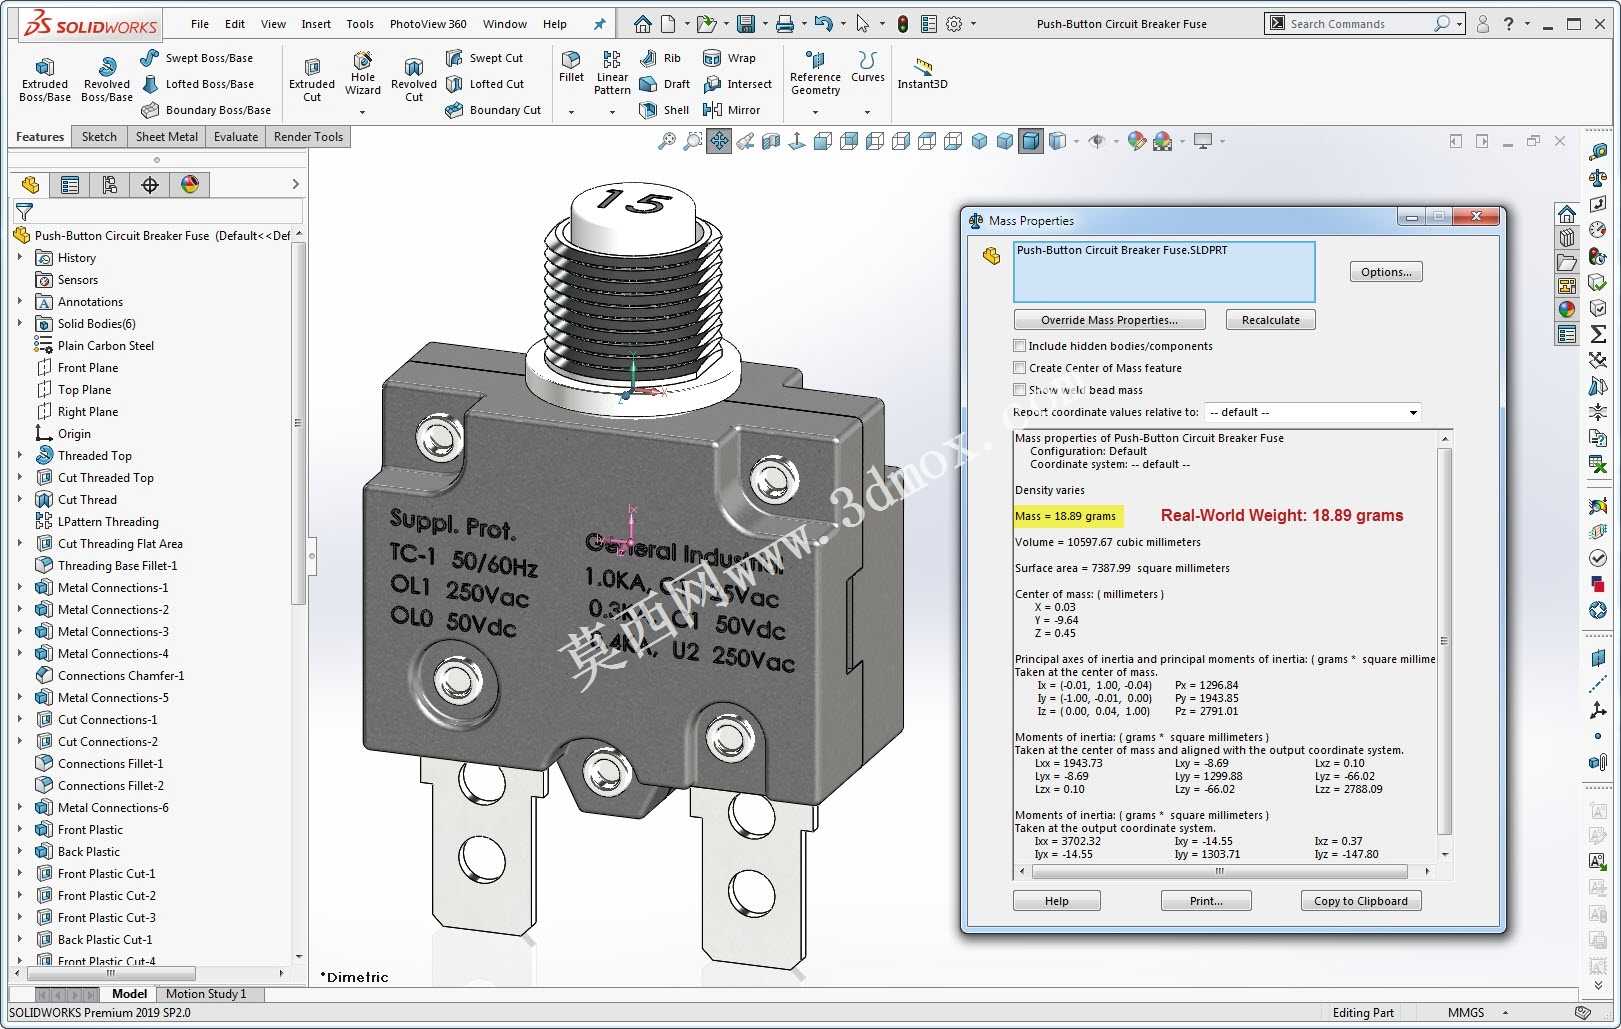Click the Rebuild traffic light icon
Screen dimensions: 1621x1029
click(x=903, y=23)
